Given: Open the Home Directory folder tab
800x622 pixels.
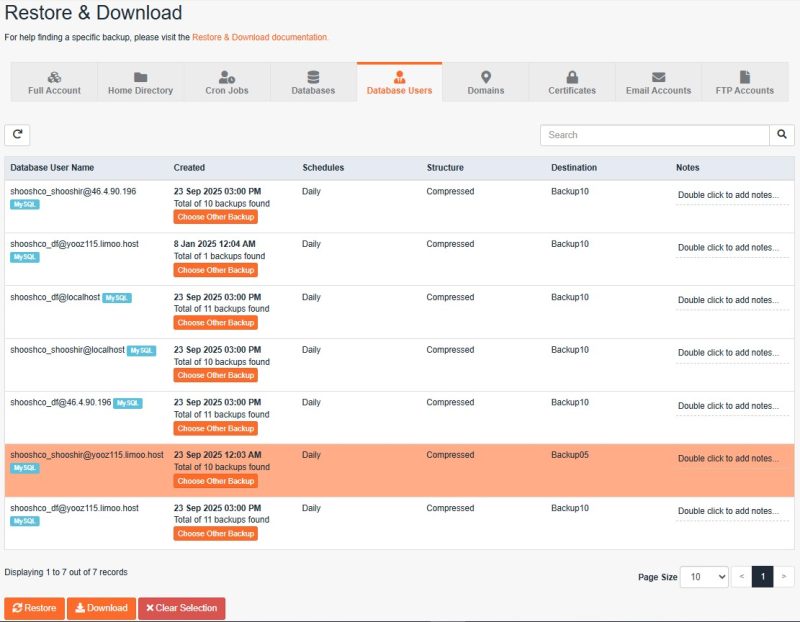Looking at the screenshot, I should 140,83.
